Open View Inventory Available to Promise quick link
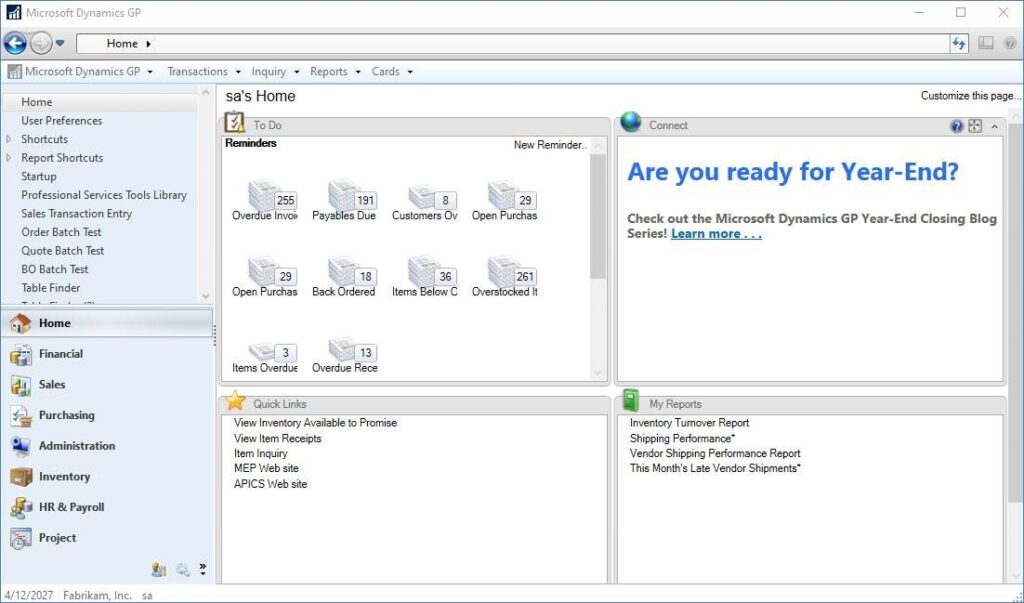This screenshot has height=603, width=1024. point(315,423)
